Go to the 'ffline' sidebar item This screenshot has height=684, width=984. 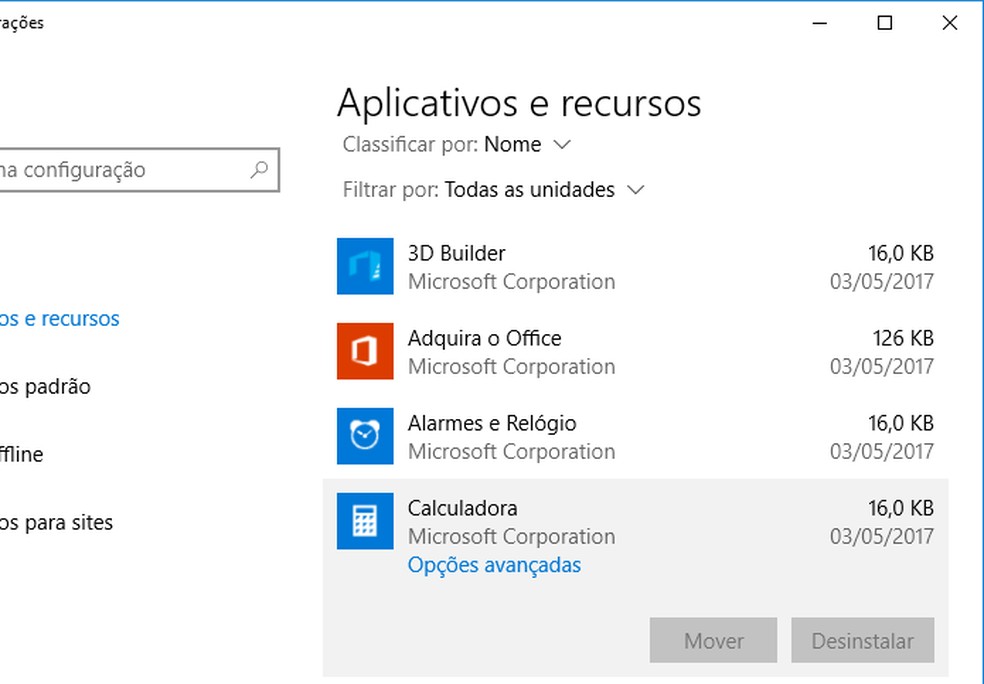pos(22,454)
